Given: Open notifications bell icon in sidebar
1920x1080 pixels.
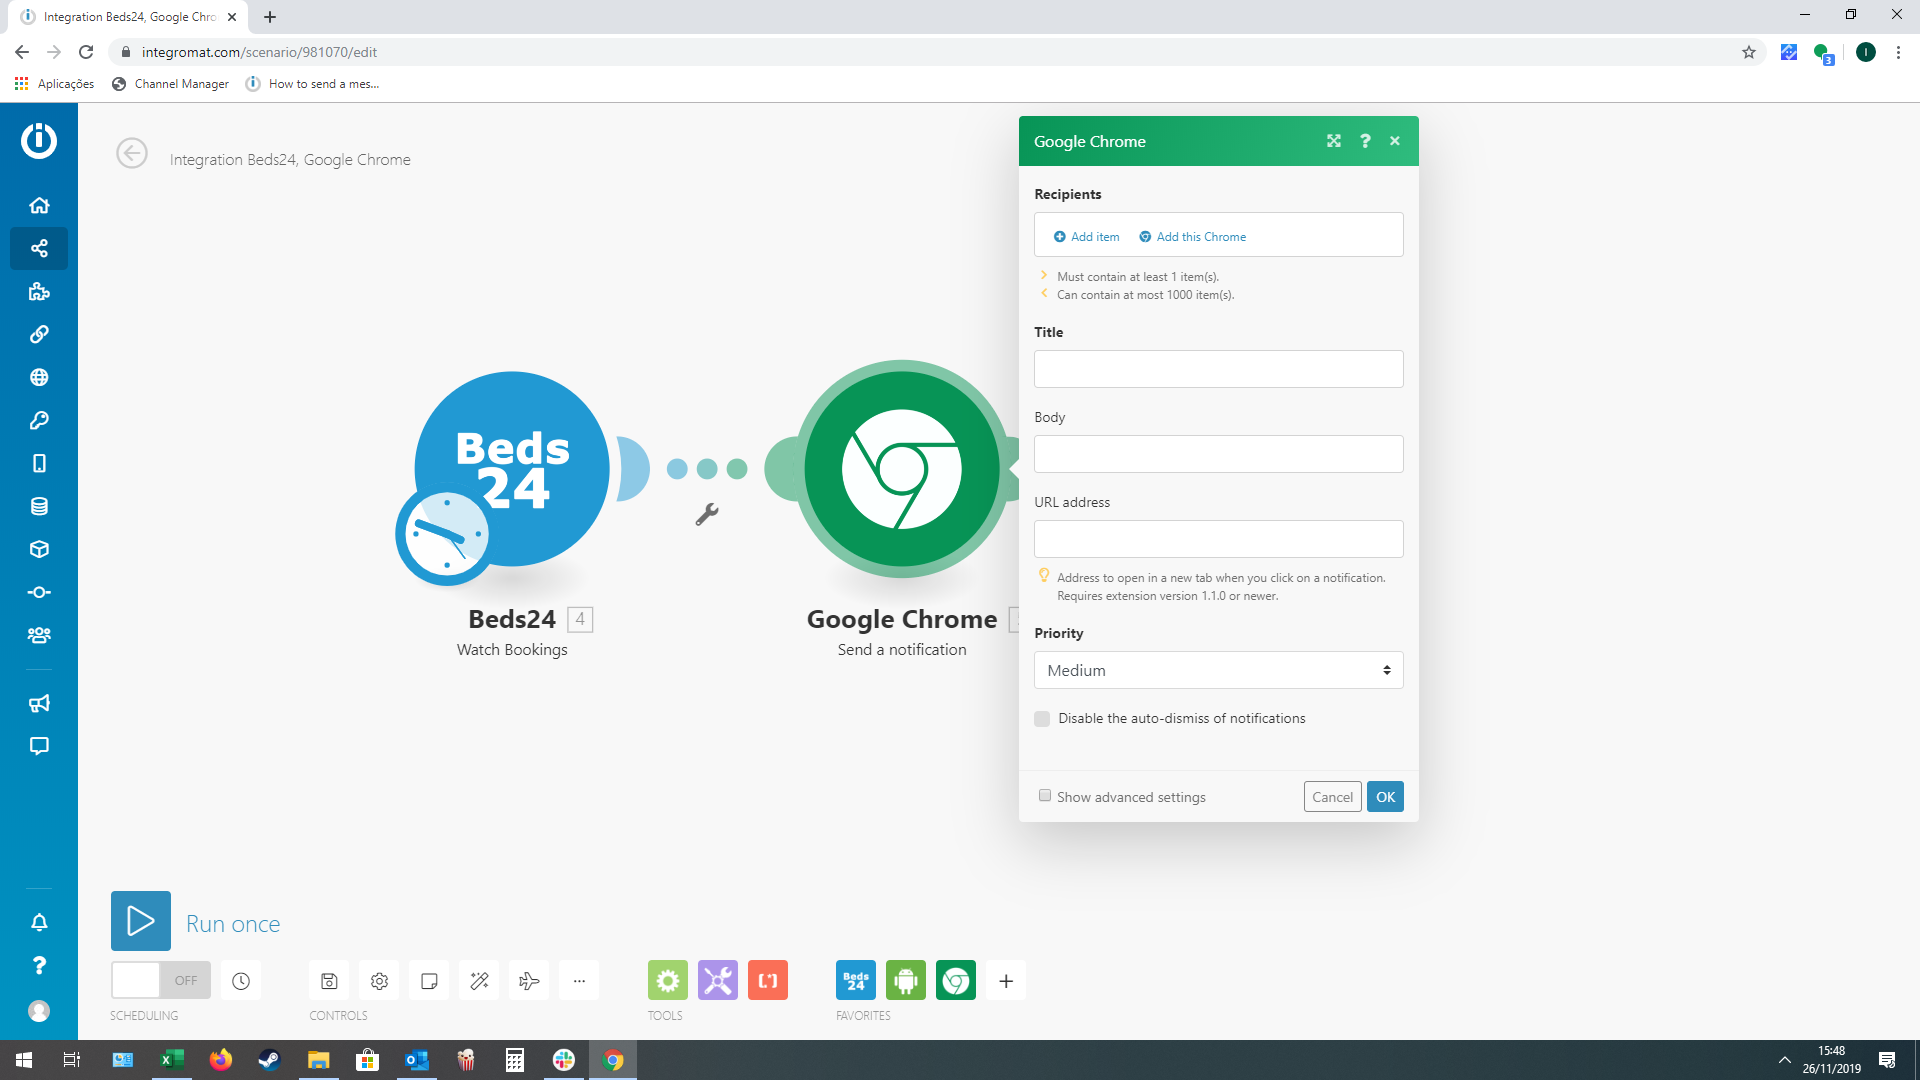Looking at the screenshot, I should 39,922.
